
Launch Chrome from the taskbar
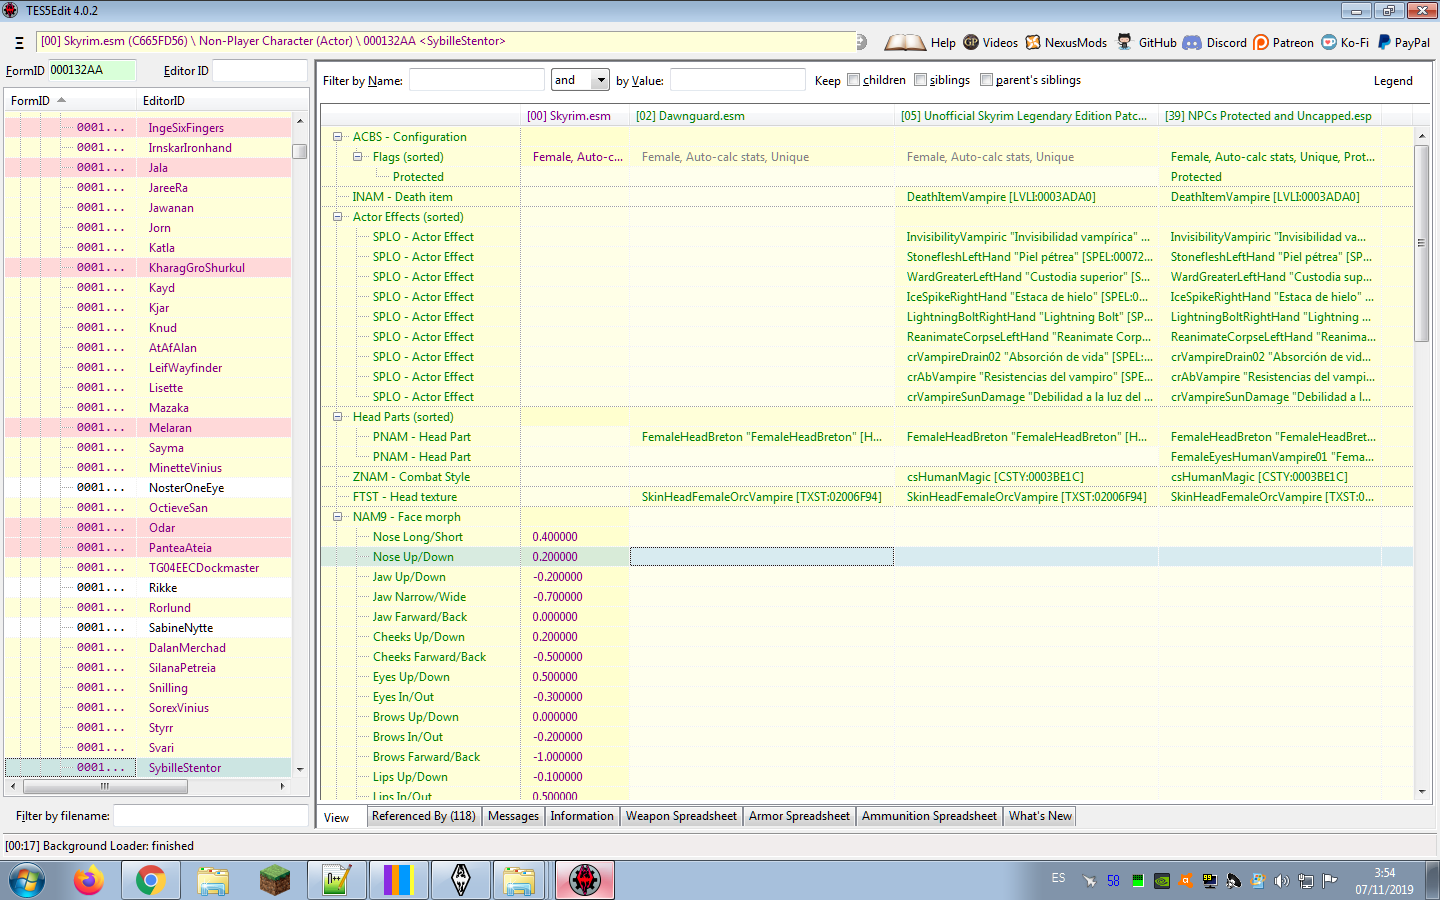[x=151, y=880]
